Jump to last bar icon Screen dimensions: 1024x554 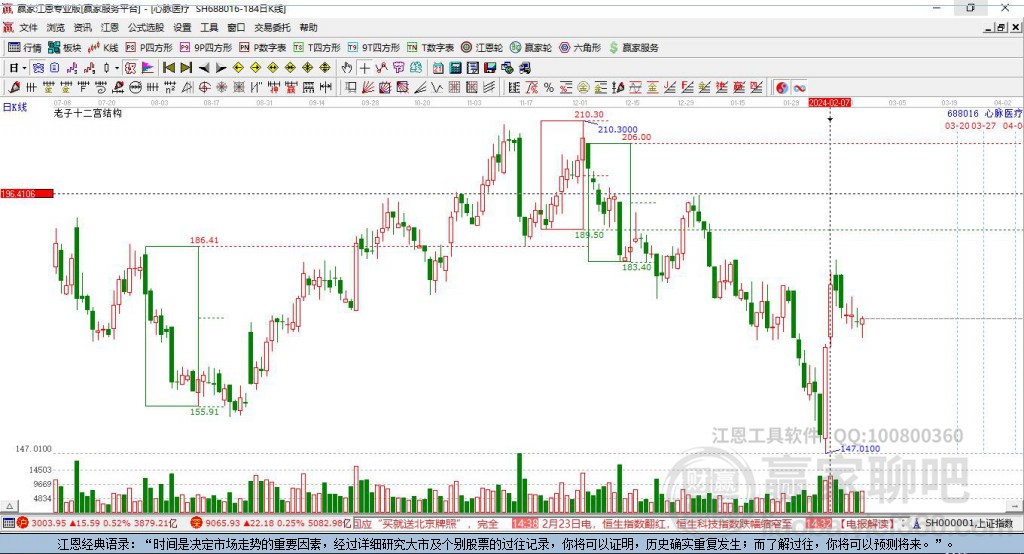[186, 68]
